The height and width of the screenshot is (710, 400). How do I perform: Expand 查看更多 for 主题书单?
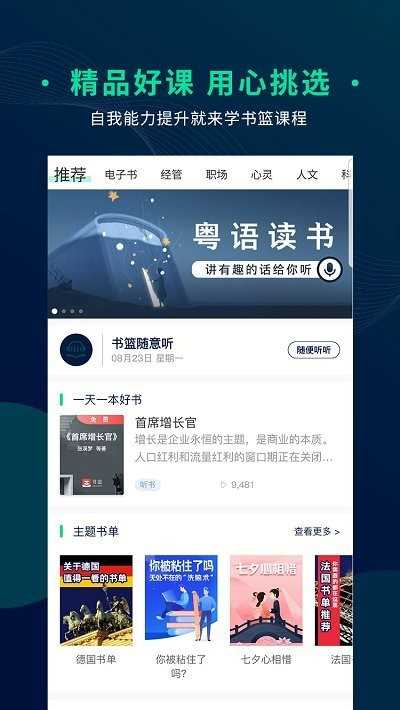click(x=317, y=532)
